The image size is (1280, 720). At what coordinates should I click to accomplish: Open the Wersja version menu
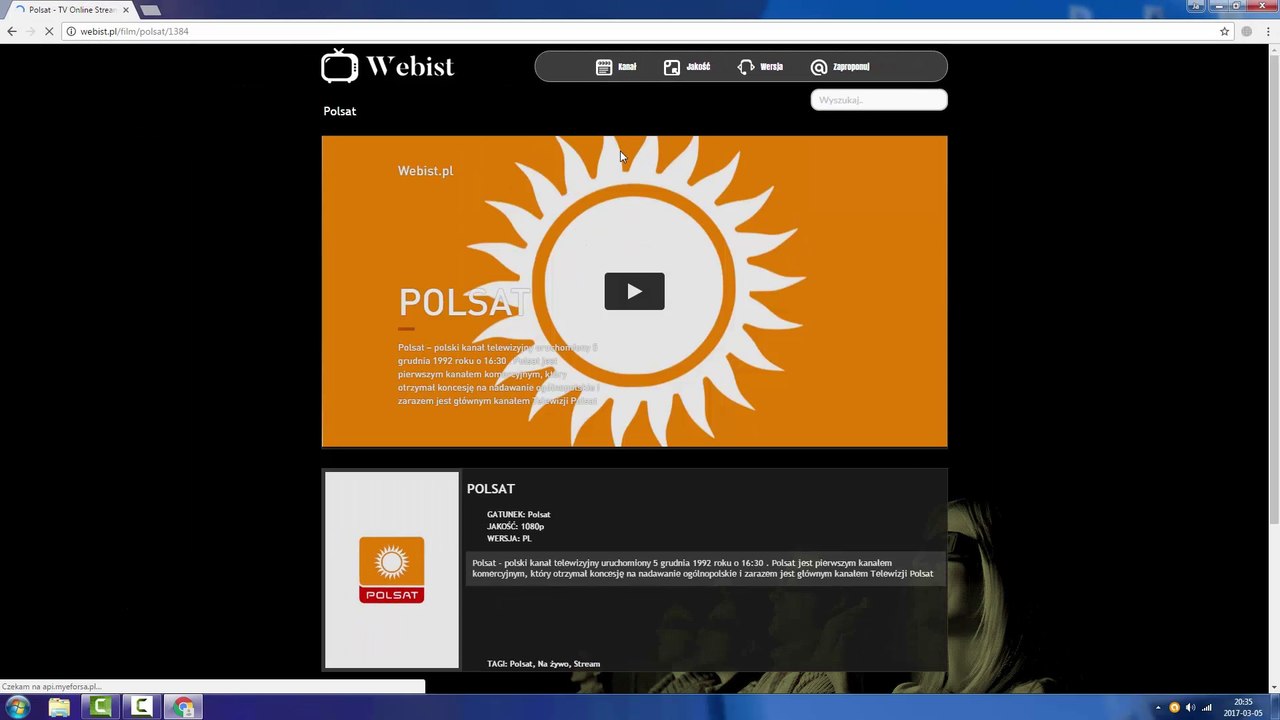pyautogui.click(x=760, y=67)
